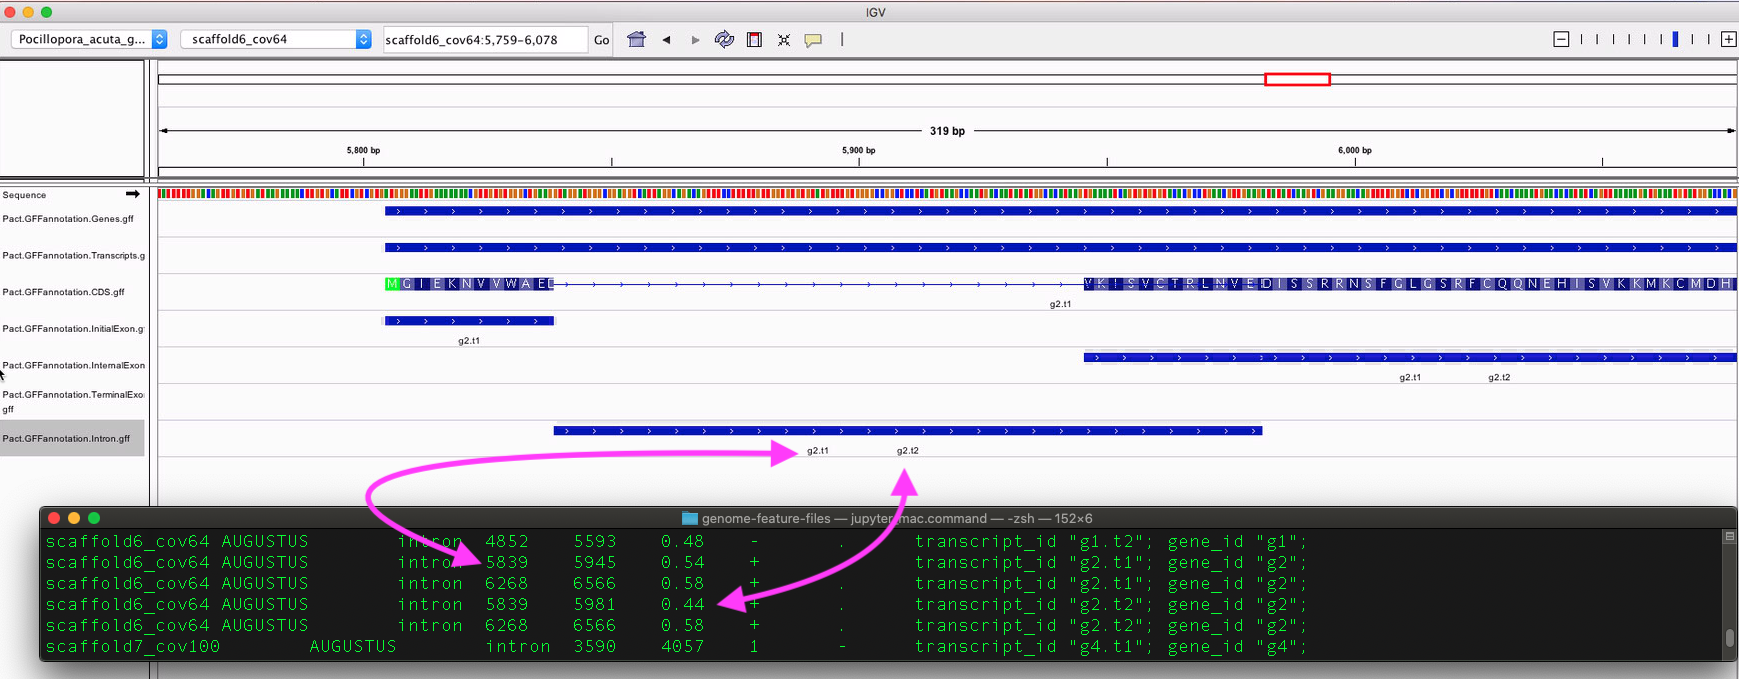Click the green M start codon
Image resolution: width=1739 pixels, height=679 pixels.
391,284
